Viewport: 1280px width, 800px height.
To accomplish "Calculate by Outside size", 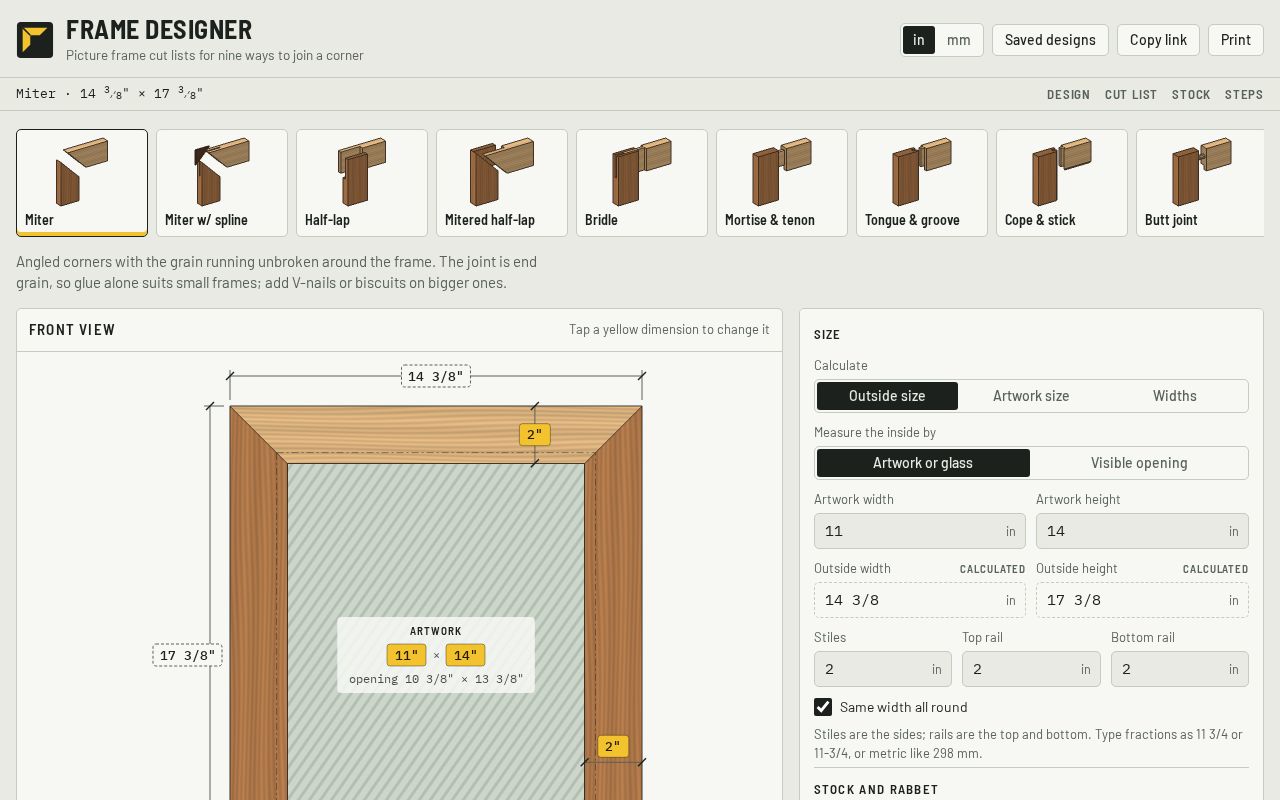I will (887, 396).
